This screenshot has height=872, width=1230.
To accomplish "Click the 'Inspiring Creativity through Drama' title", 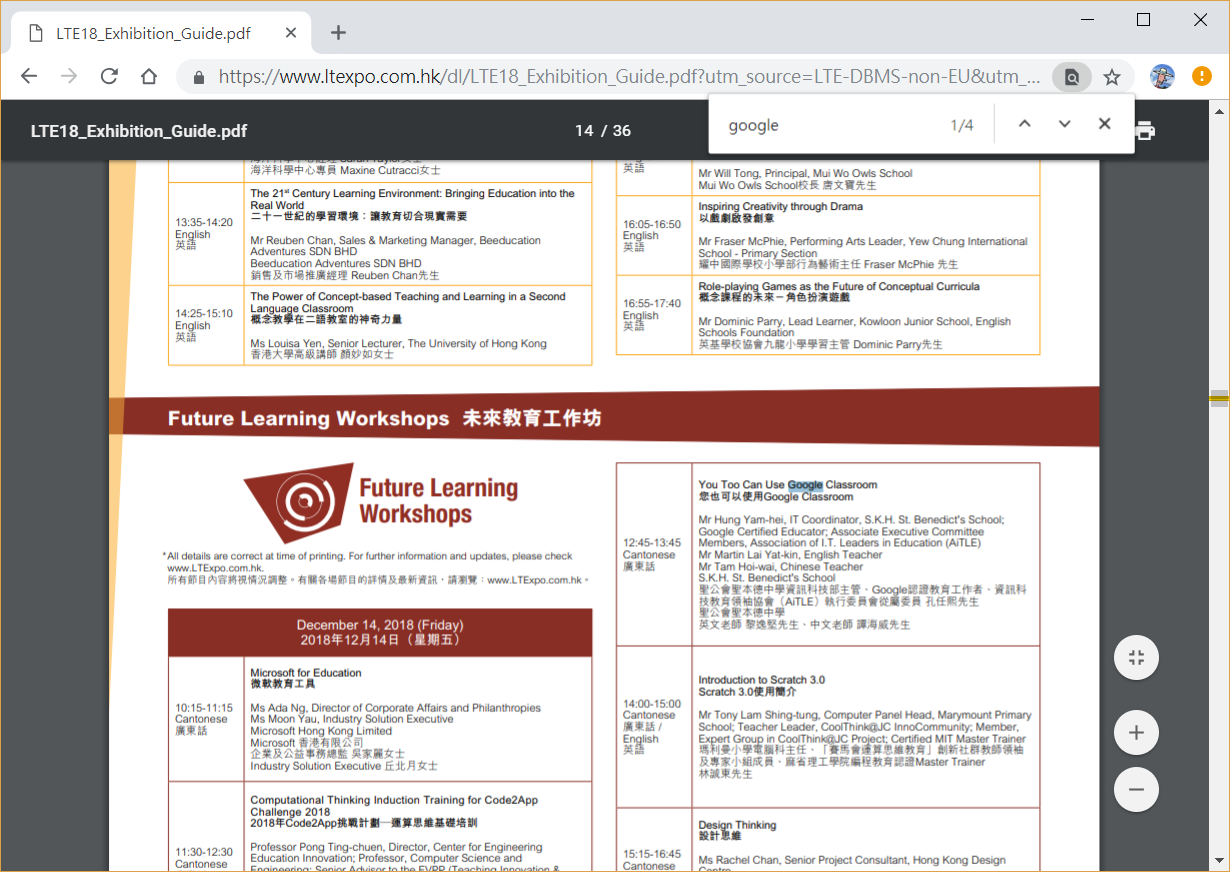I will [x=781, y=207].
